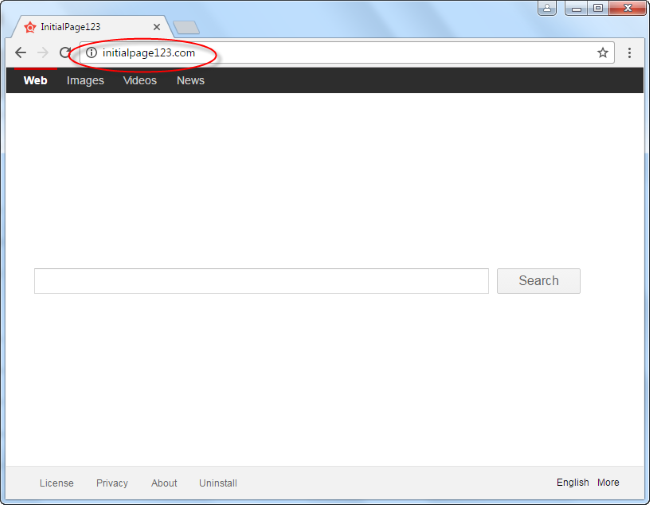The height and width of the screenshot is (505, 650).
Task: Switch to Videos search category
Action: [140, 81]
